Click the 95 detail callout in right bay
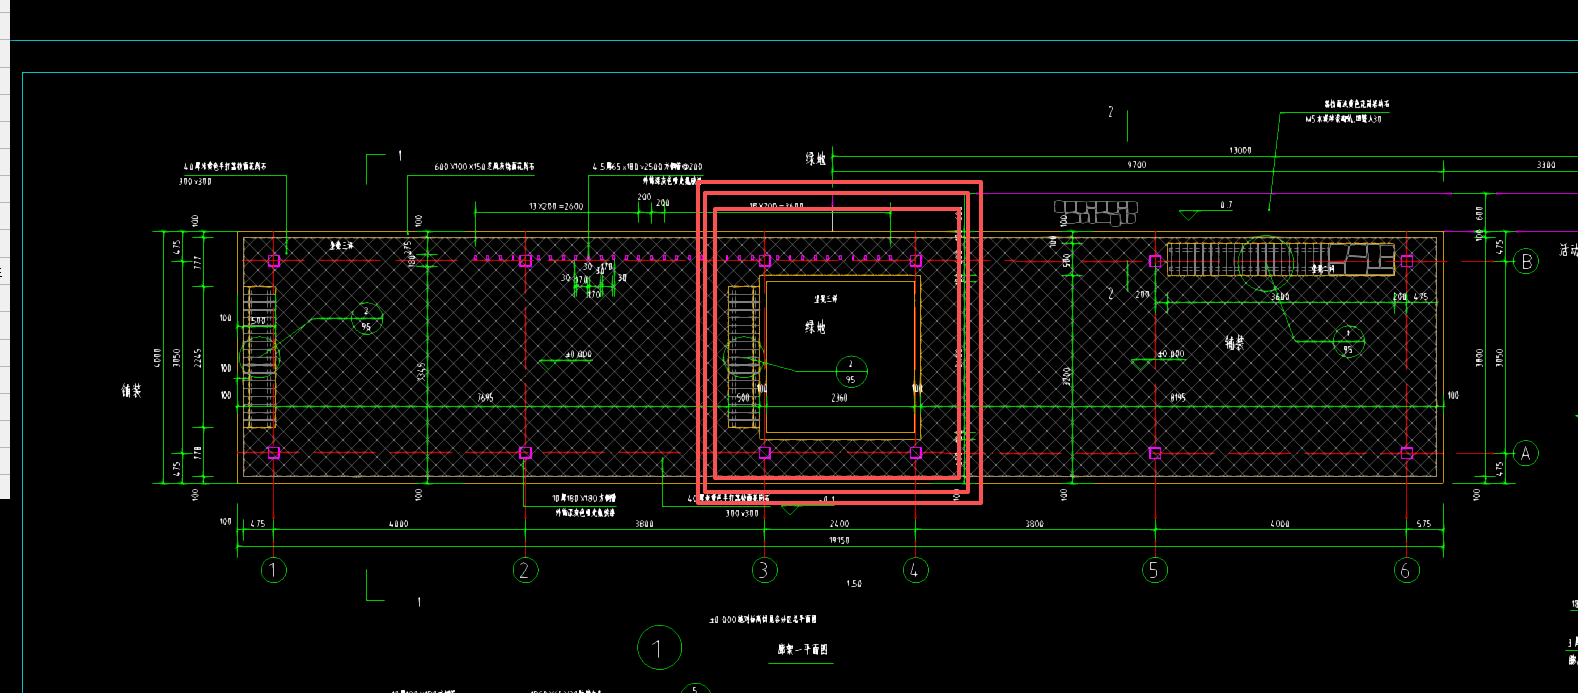The width and height of the screenshot is (1578, 693). 1348,342
